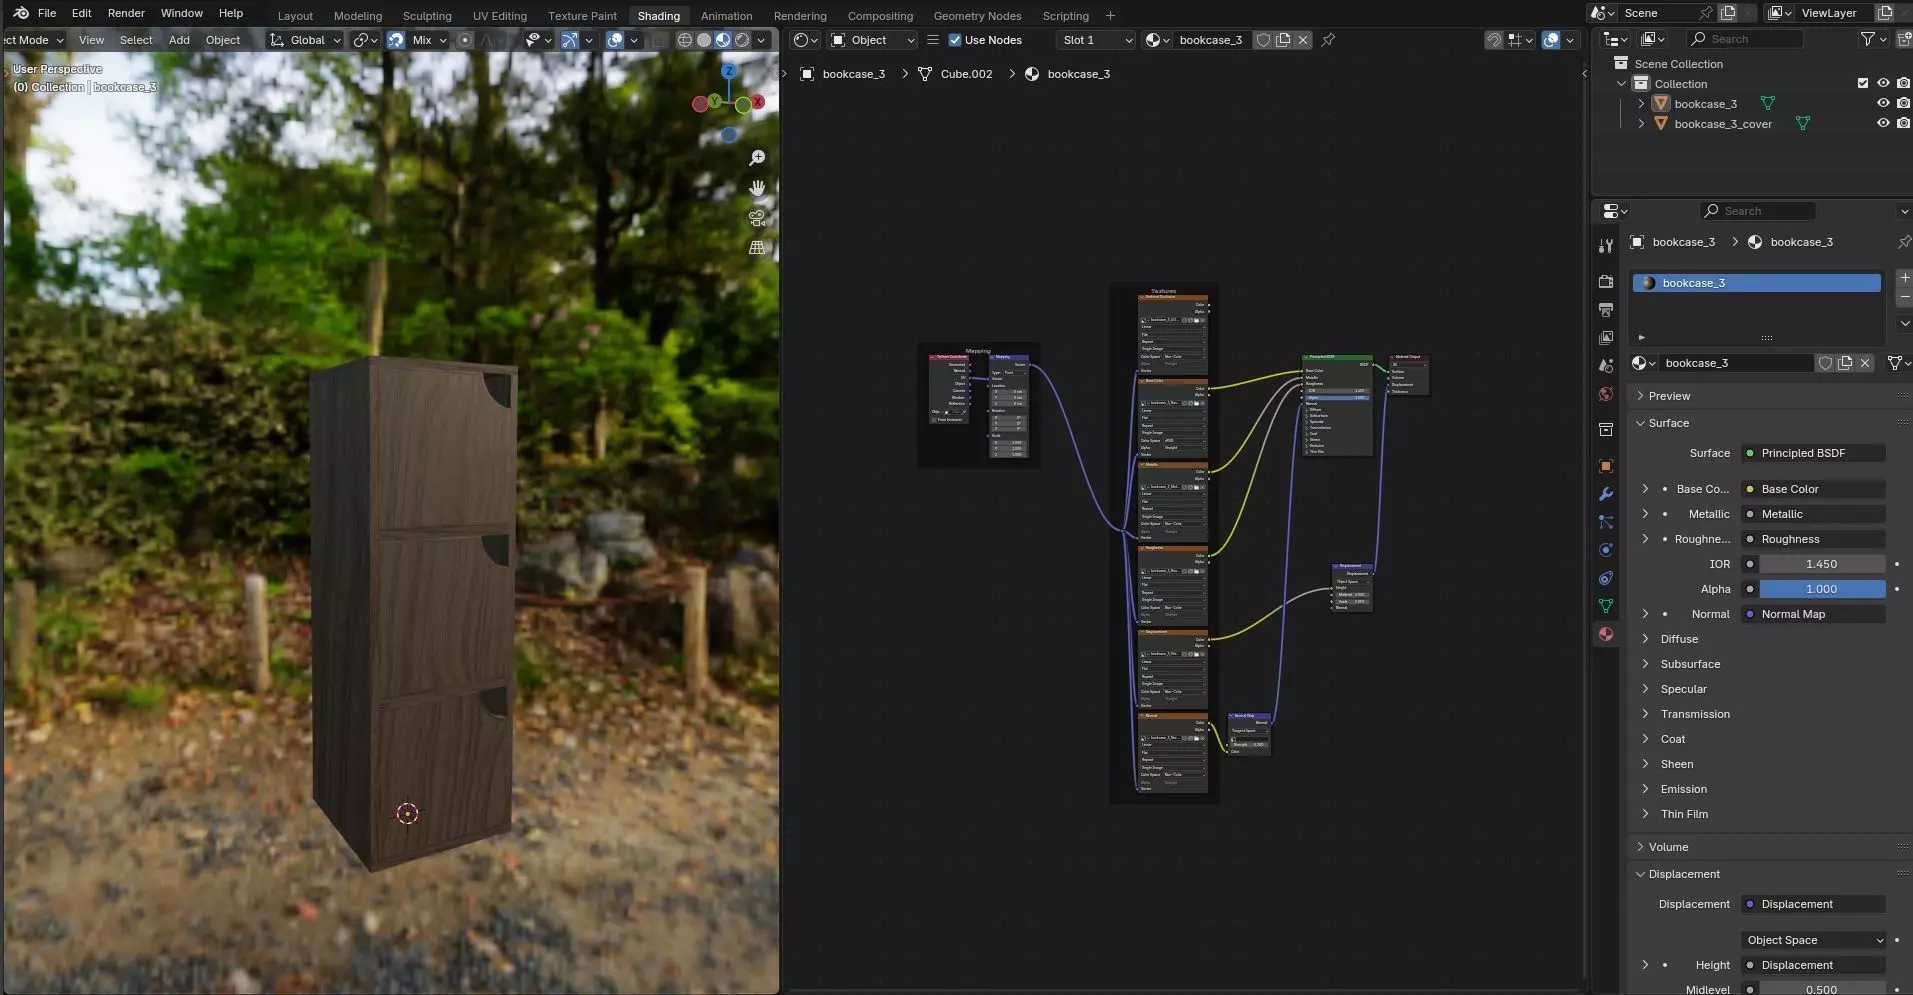
Task: Switch viewport to solid shading
Action: pos(704,40)
